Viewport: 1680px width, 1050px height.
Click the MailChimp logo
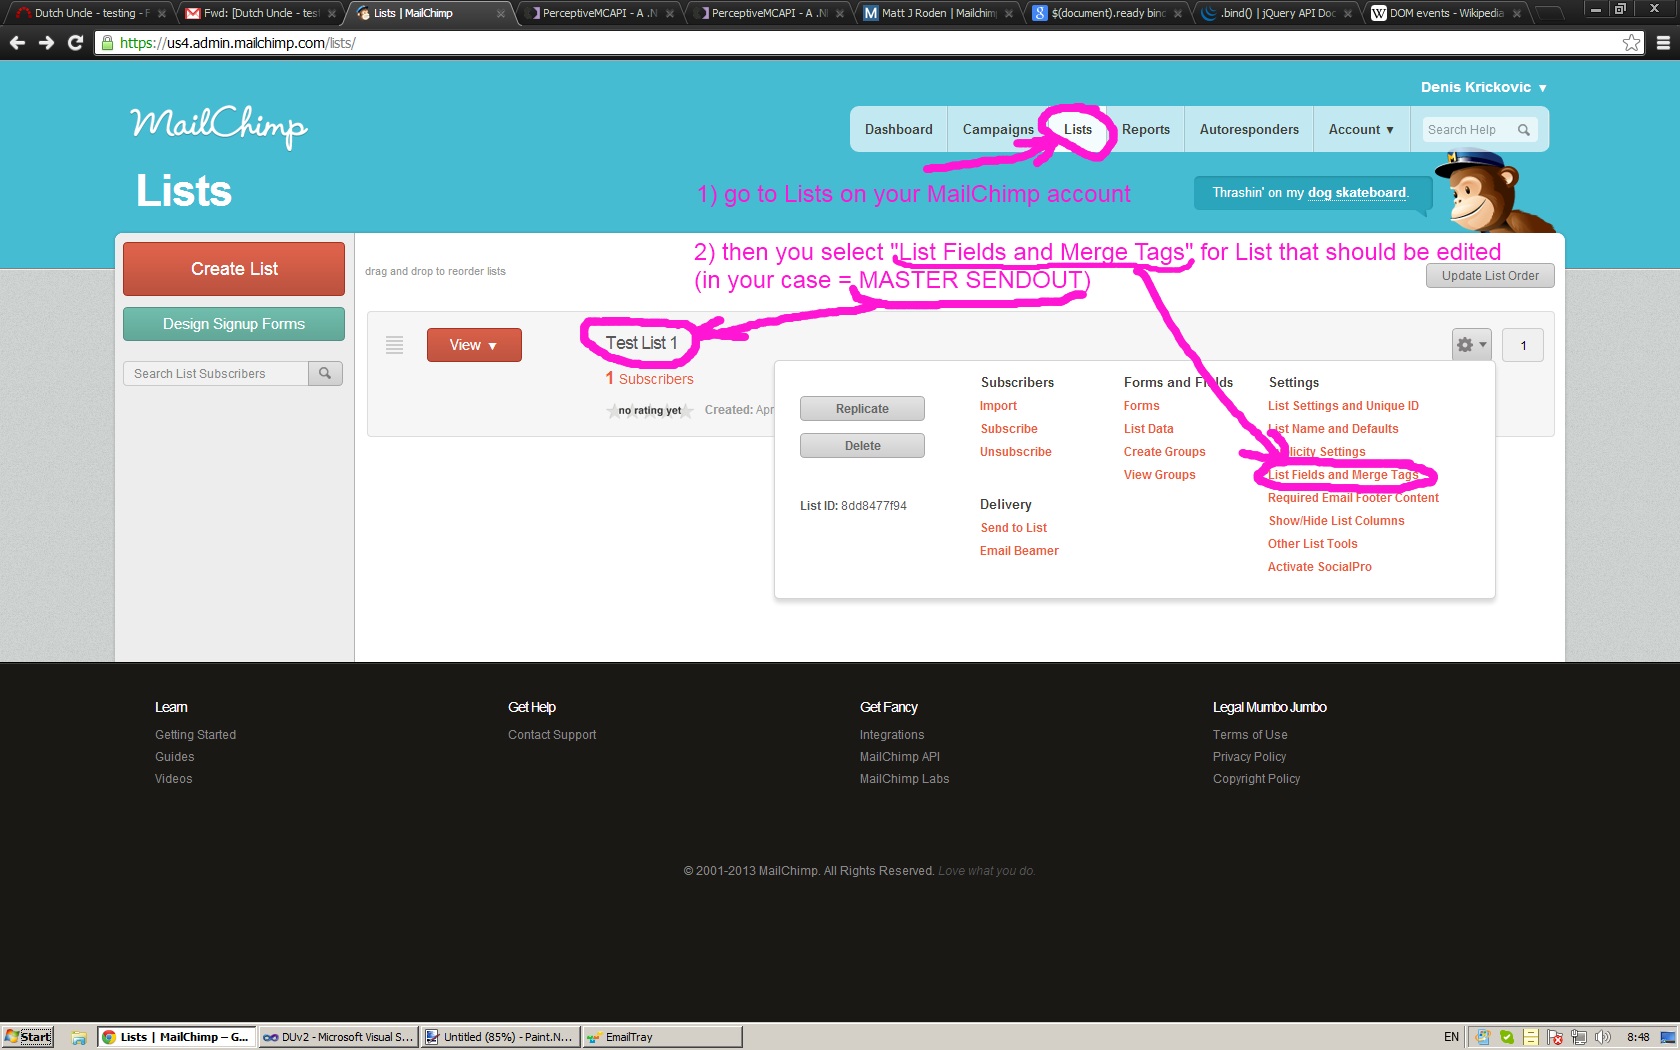point(219,126)
